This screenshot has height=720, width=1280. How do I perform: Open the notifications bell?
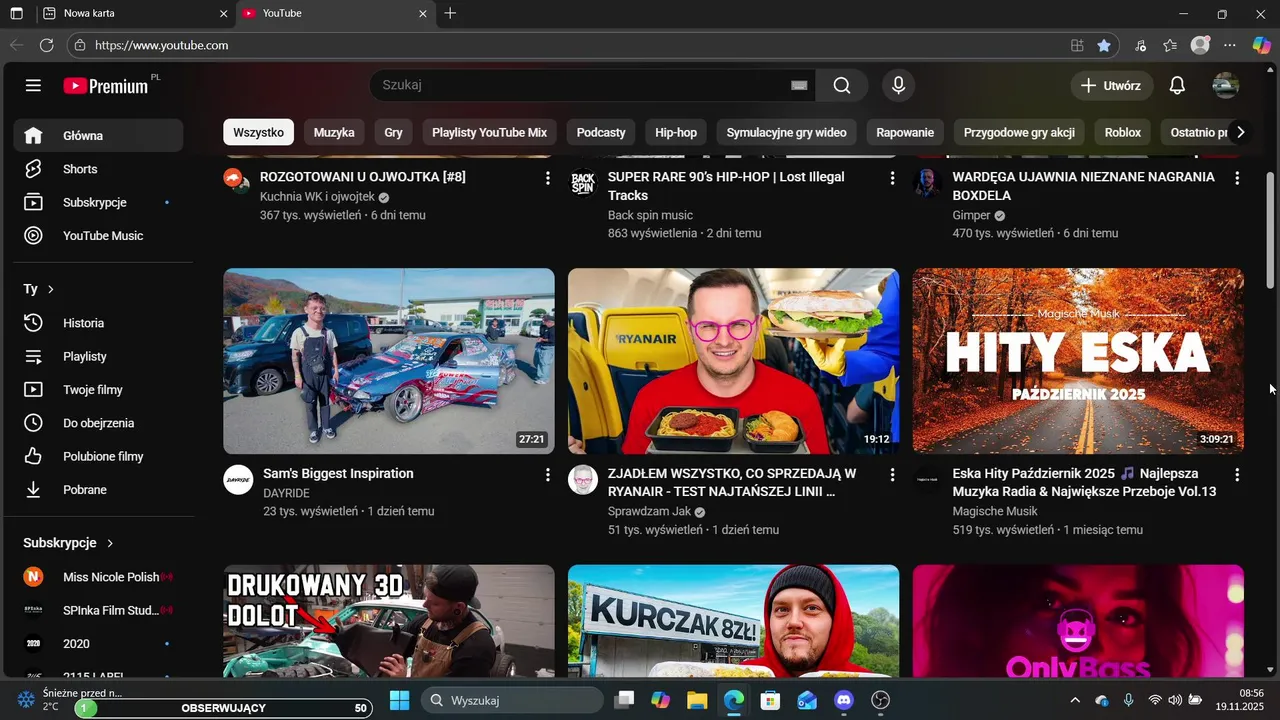point(1177,86)
